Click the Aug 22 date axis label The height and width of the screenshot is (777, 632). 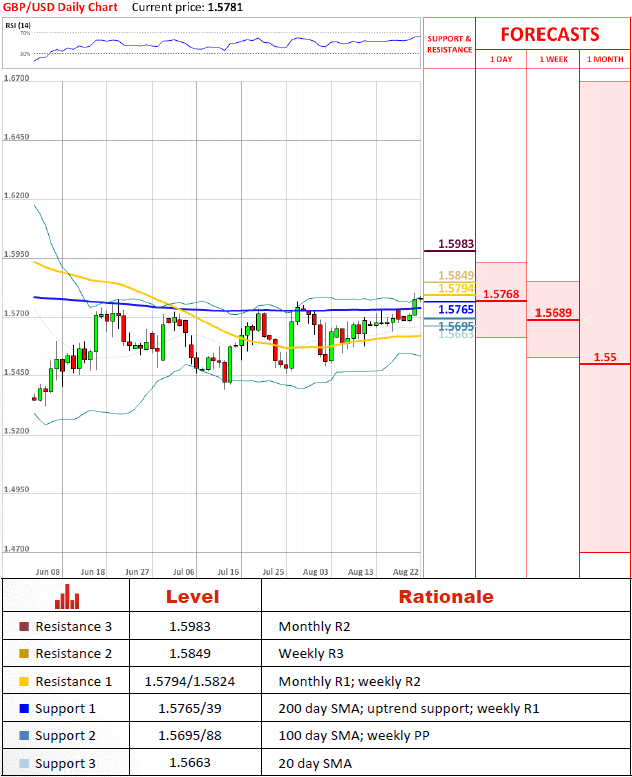point(405,572)
